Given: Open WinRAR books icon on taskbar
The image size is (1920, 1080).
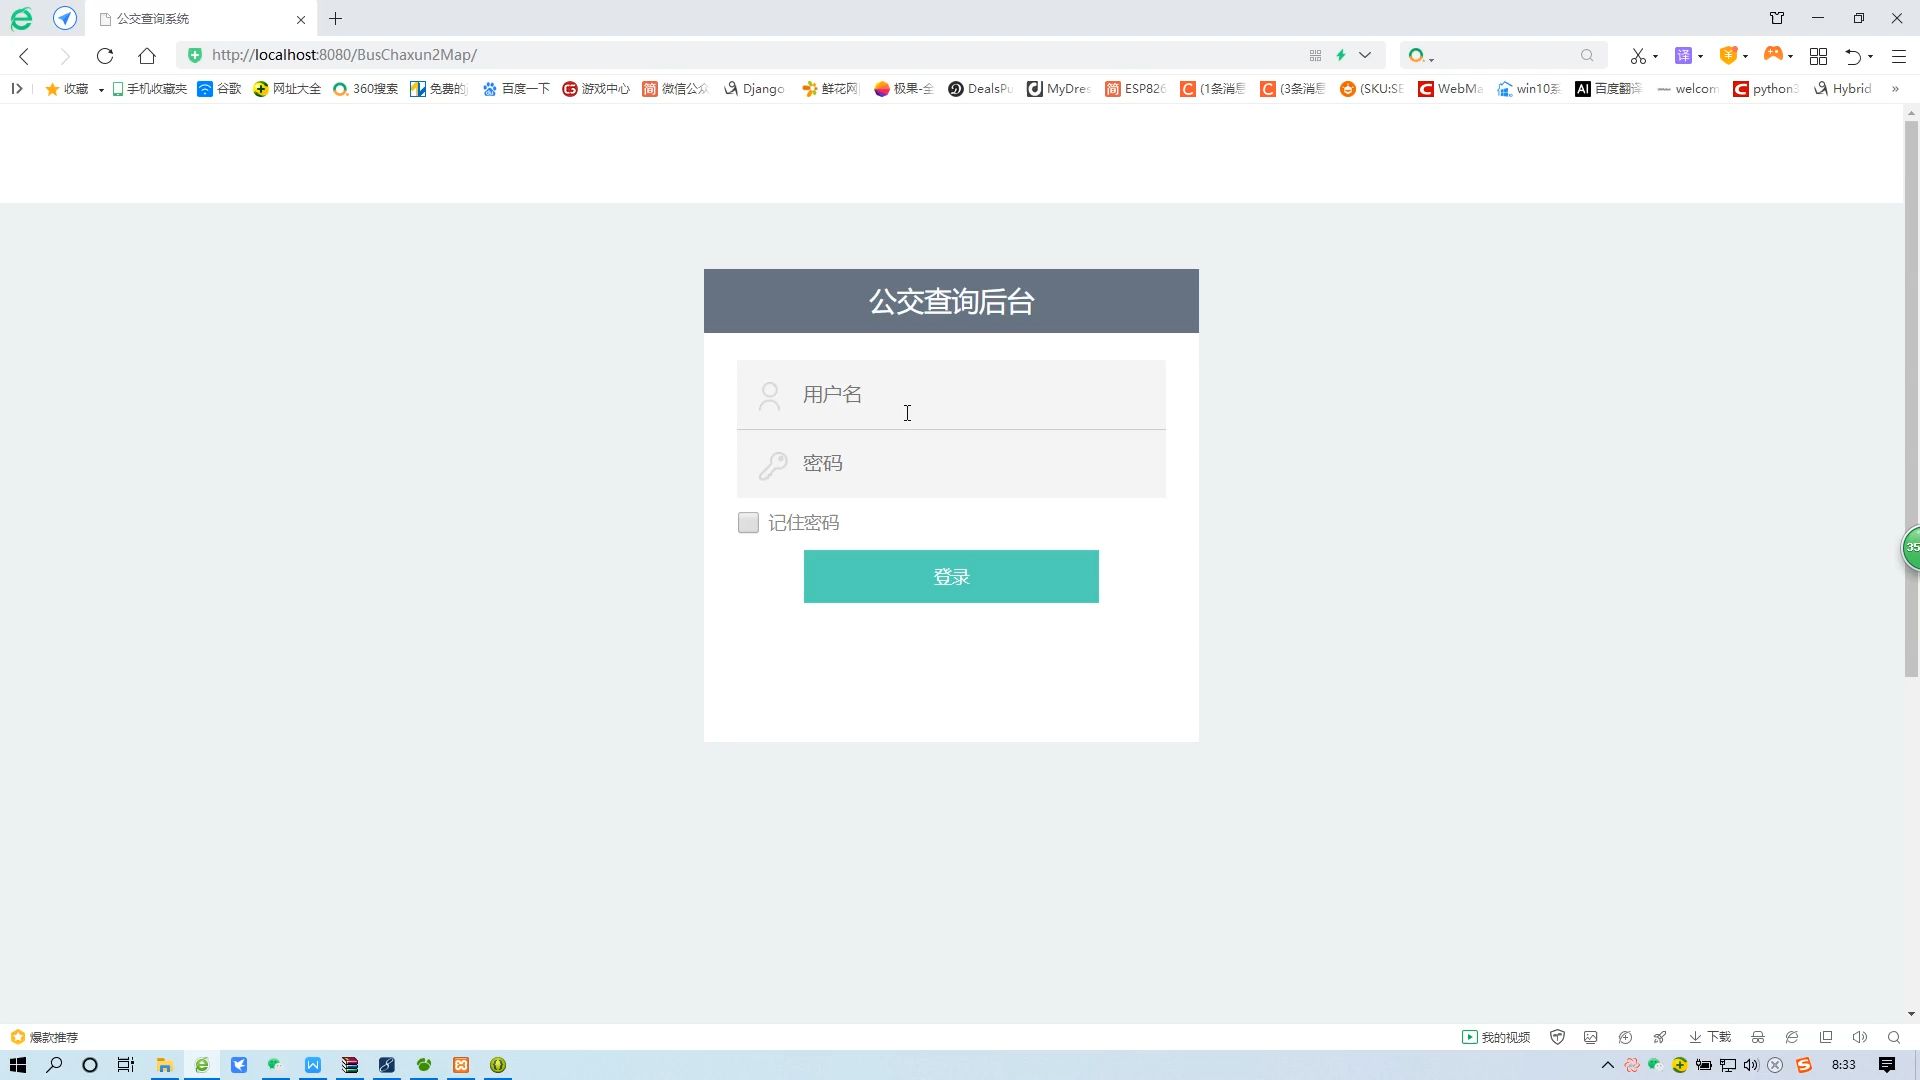Looking at the screenshot, I should pos(350,1065).
